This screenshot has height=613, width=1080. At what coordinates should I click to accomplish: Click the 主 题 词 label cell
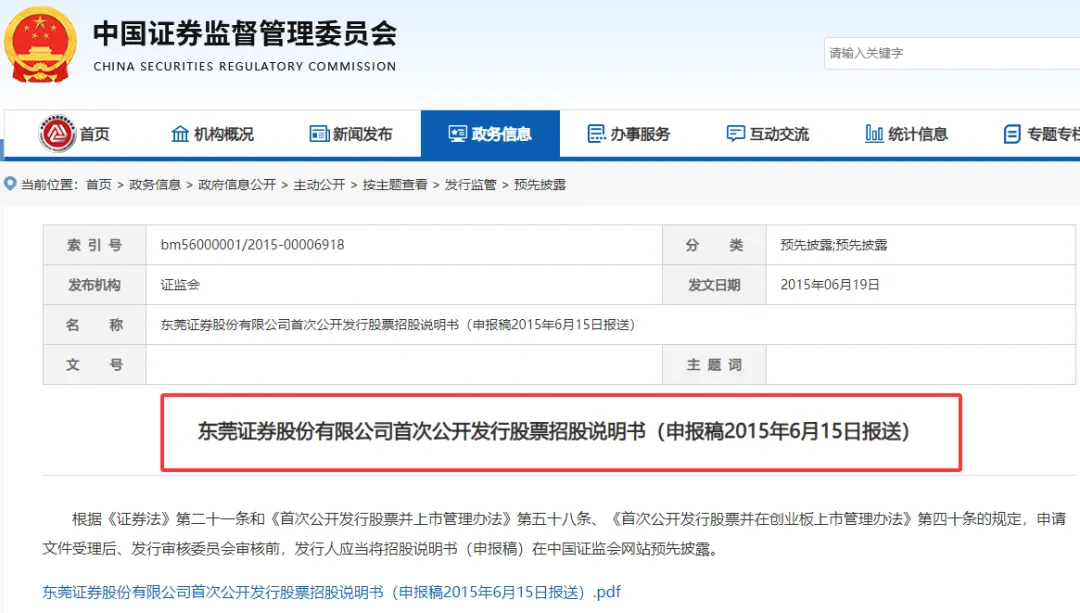[x=714, y=364]
